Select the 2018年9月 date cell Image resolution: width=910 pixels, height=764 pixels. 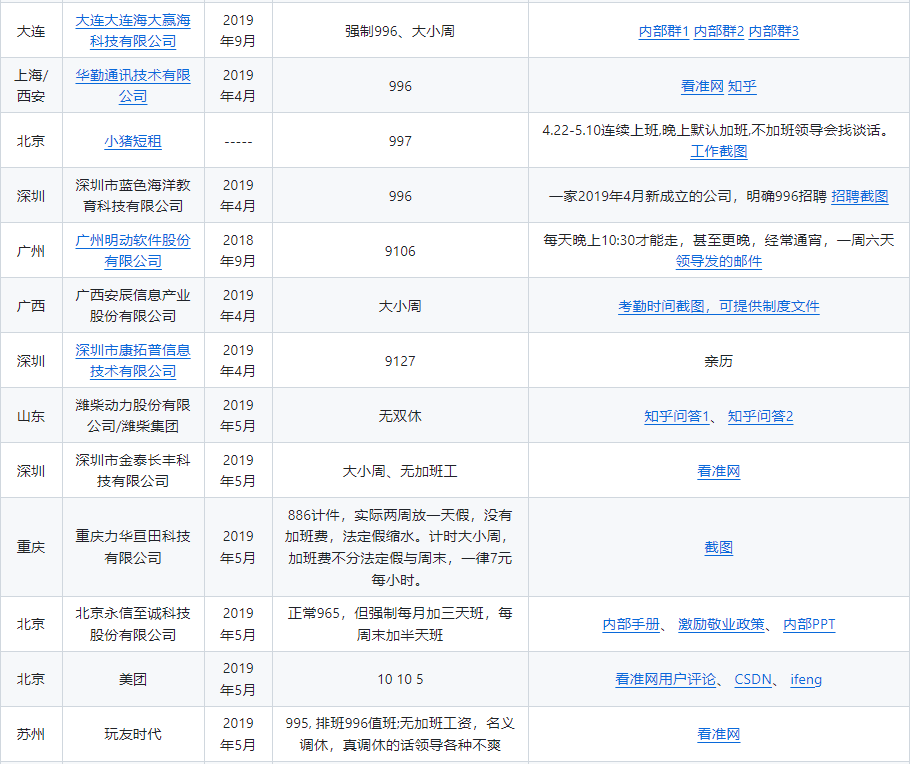pos(239,250)
